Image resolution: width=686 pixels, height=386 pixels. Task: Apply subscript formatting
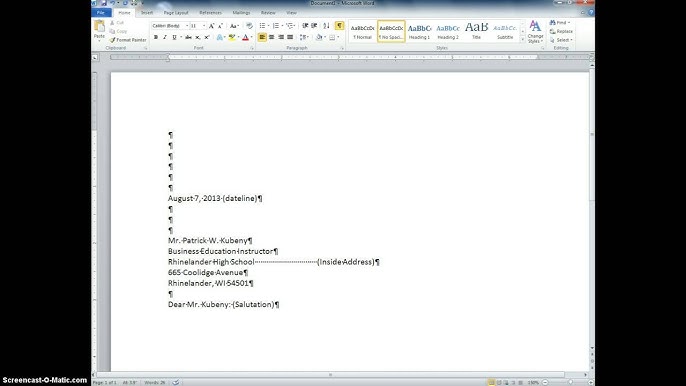[198, 38]
